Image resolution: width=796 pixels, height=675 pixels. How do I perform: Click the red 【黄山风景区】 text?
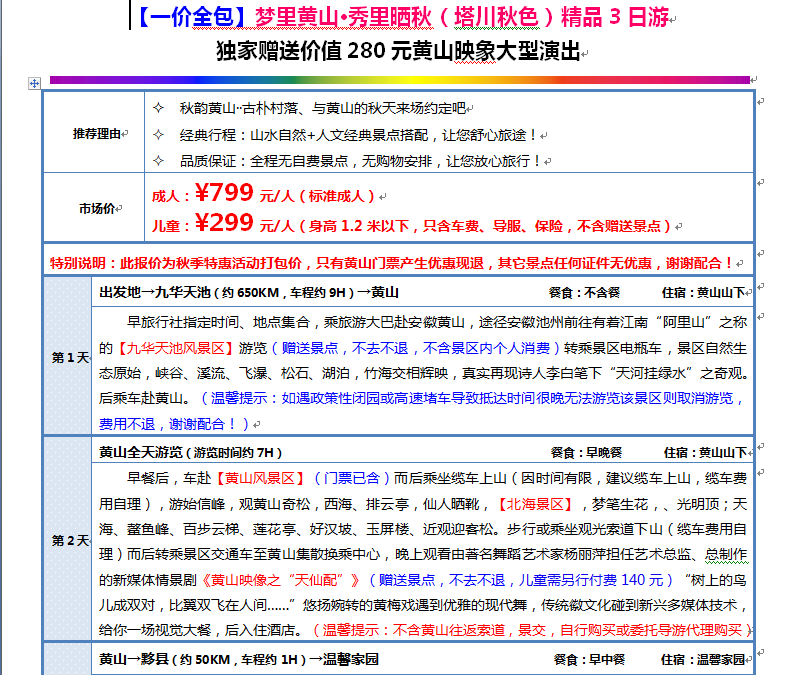tap(261, 478)
